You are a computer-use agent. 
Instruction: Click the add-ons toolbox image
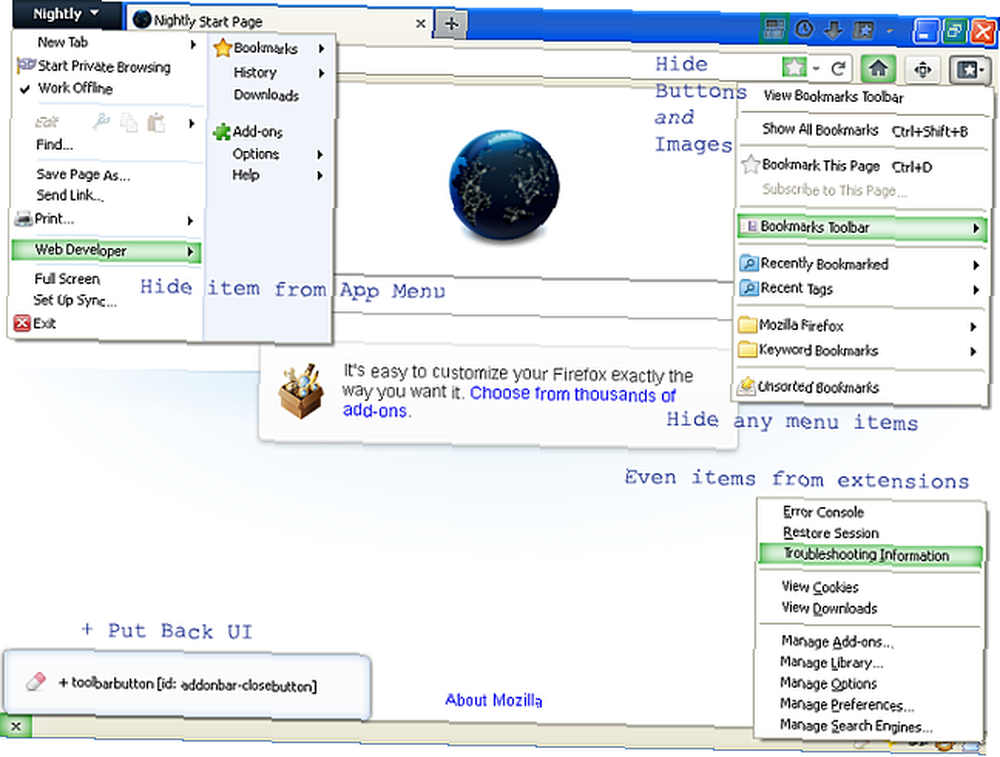click(x=301, y=390)
